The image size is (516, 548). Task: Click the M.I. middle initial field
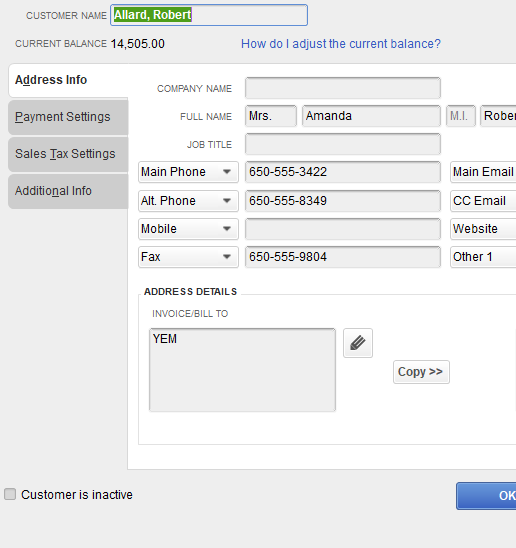tap(461, 116)
